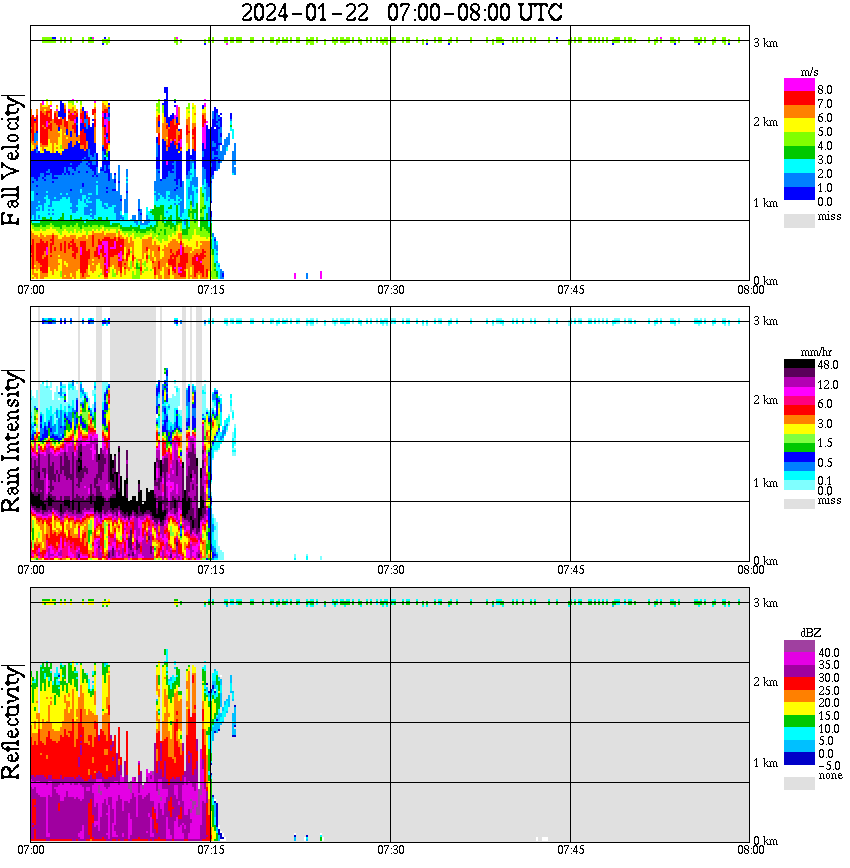Click the '5.0' value in the m/s legend
Screen dimensions: 850x868
825,132
